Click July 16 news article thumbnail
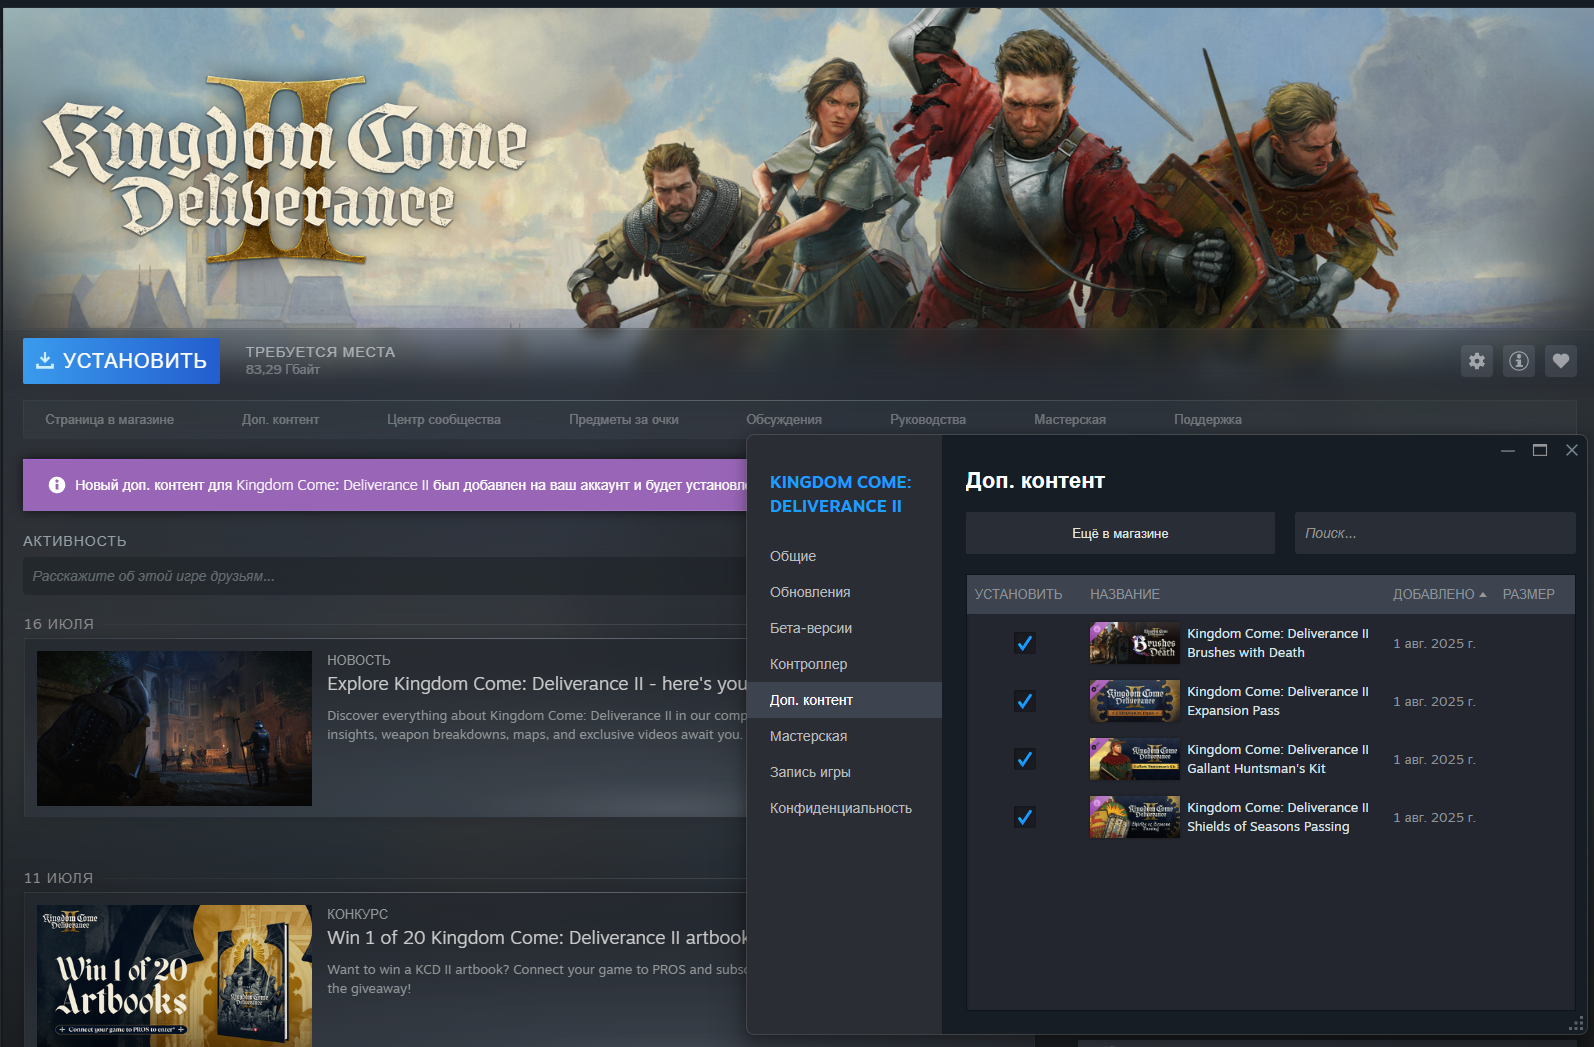Viewport: 1594px width, 1047px height. (174, 728)
